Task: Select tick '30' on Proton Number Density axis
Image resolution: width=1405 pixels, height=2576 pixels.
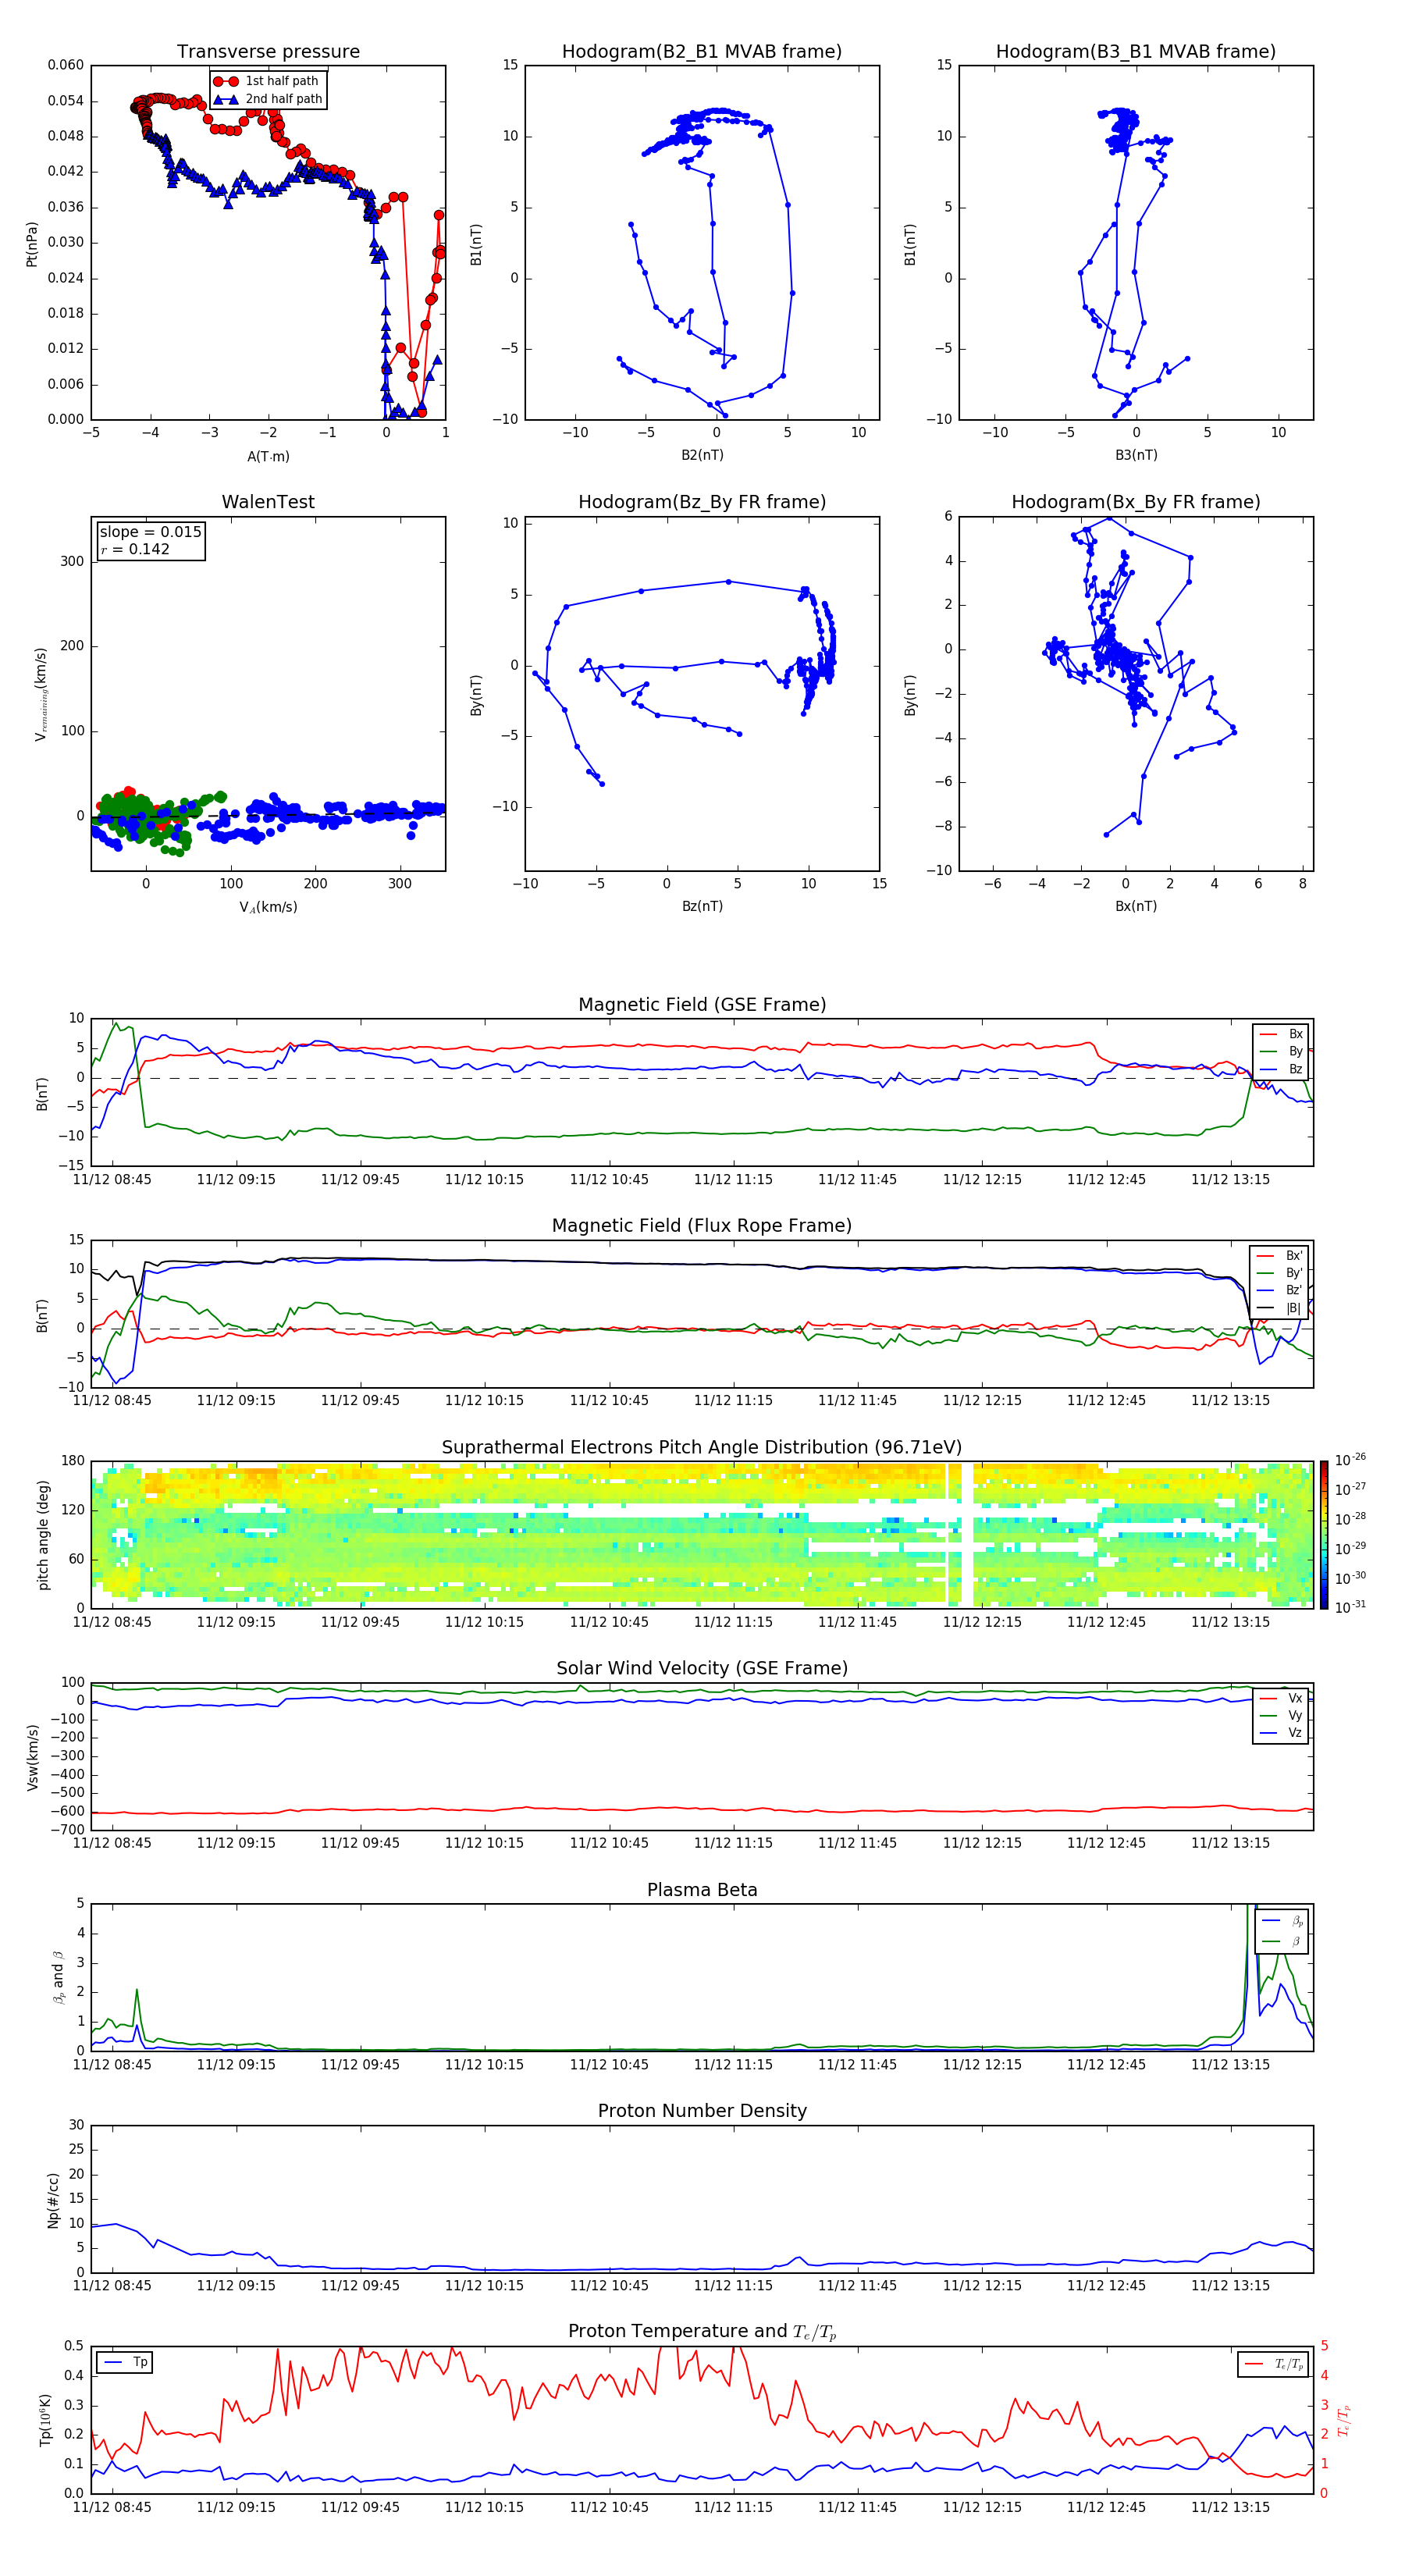Action: 76,2125
